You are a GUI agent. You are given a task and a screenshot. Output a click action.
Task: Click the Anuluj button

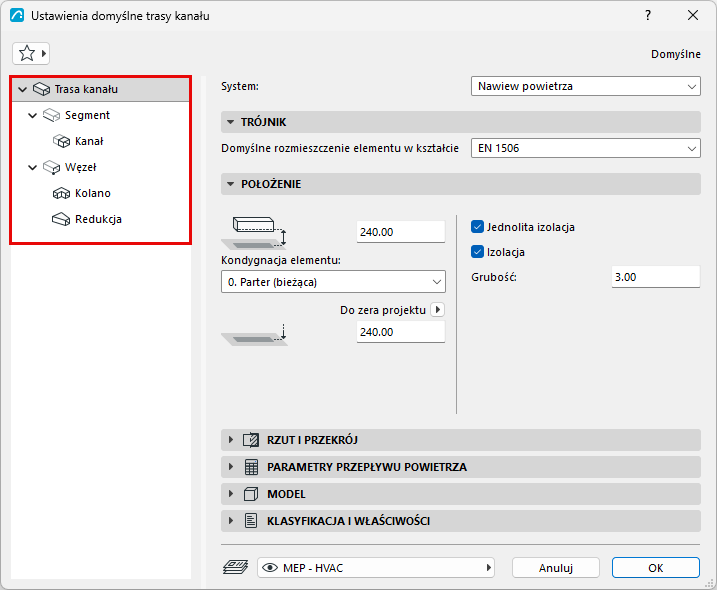[x=556, y=568]
